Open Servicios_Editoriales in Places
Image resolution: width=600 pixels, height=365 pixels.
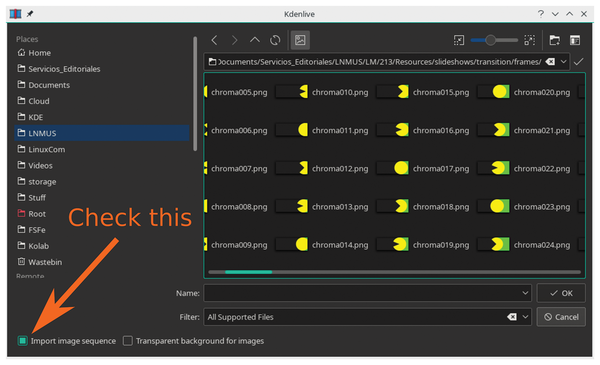102,69
